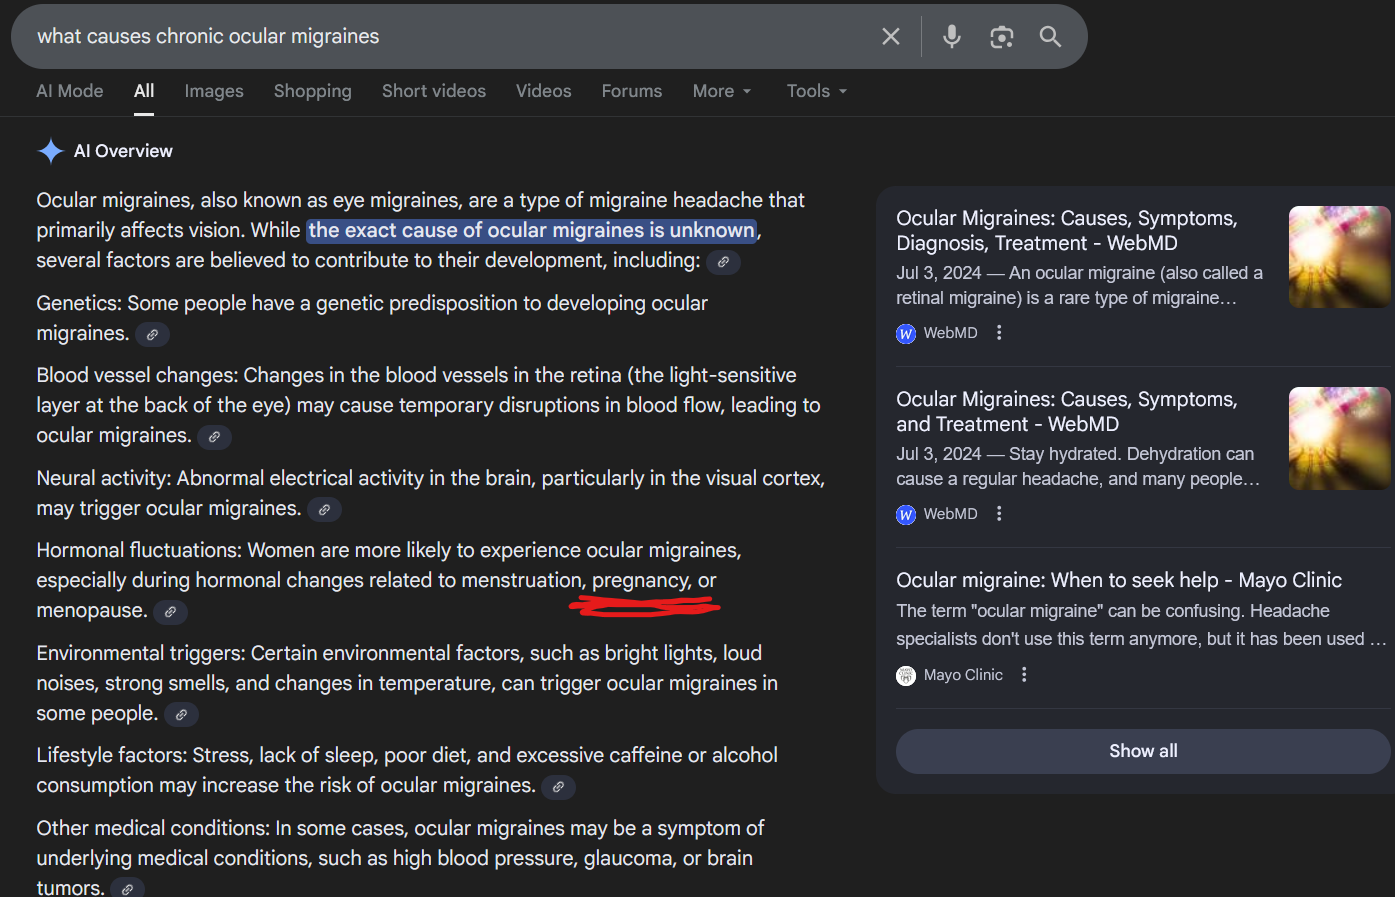The image size is (1395, 897).
Task: Open the Tools dropdown
Action: (817, 91)
